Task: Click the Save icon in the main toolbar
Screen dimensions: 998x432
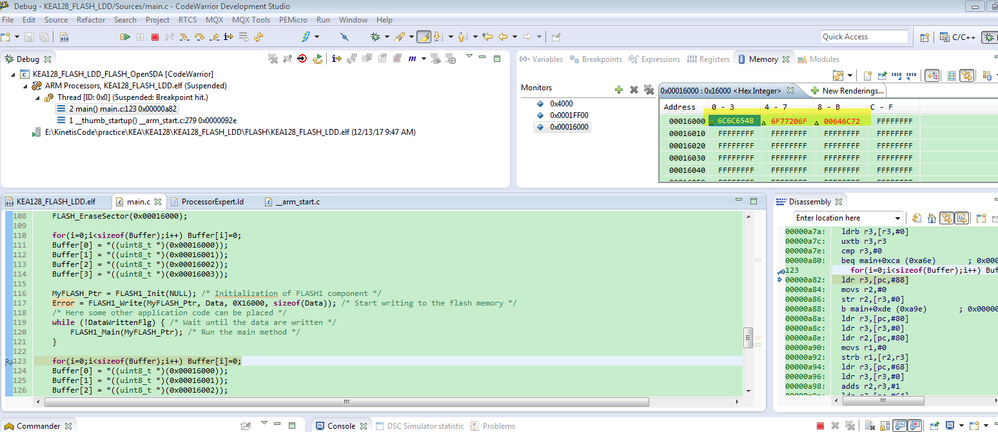Action: click(28, 37)
